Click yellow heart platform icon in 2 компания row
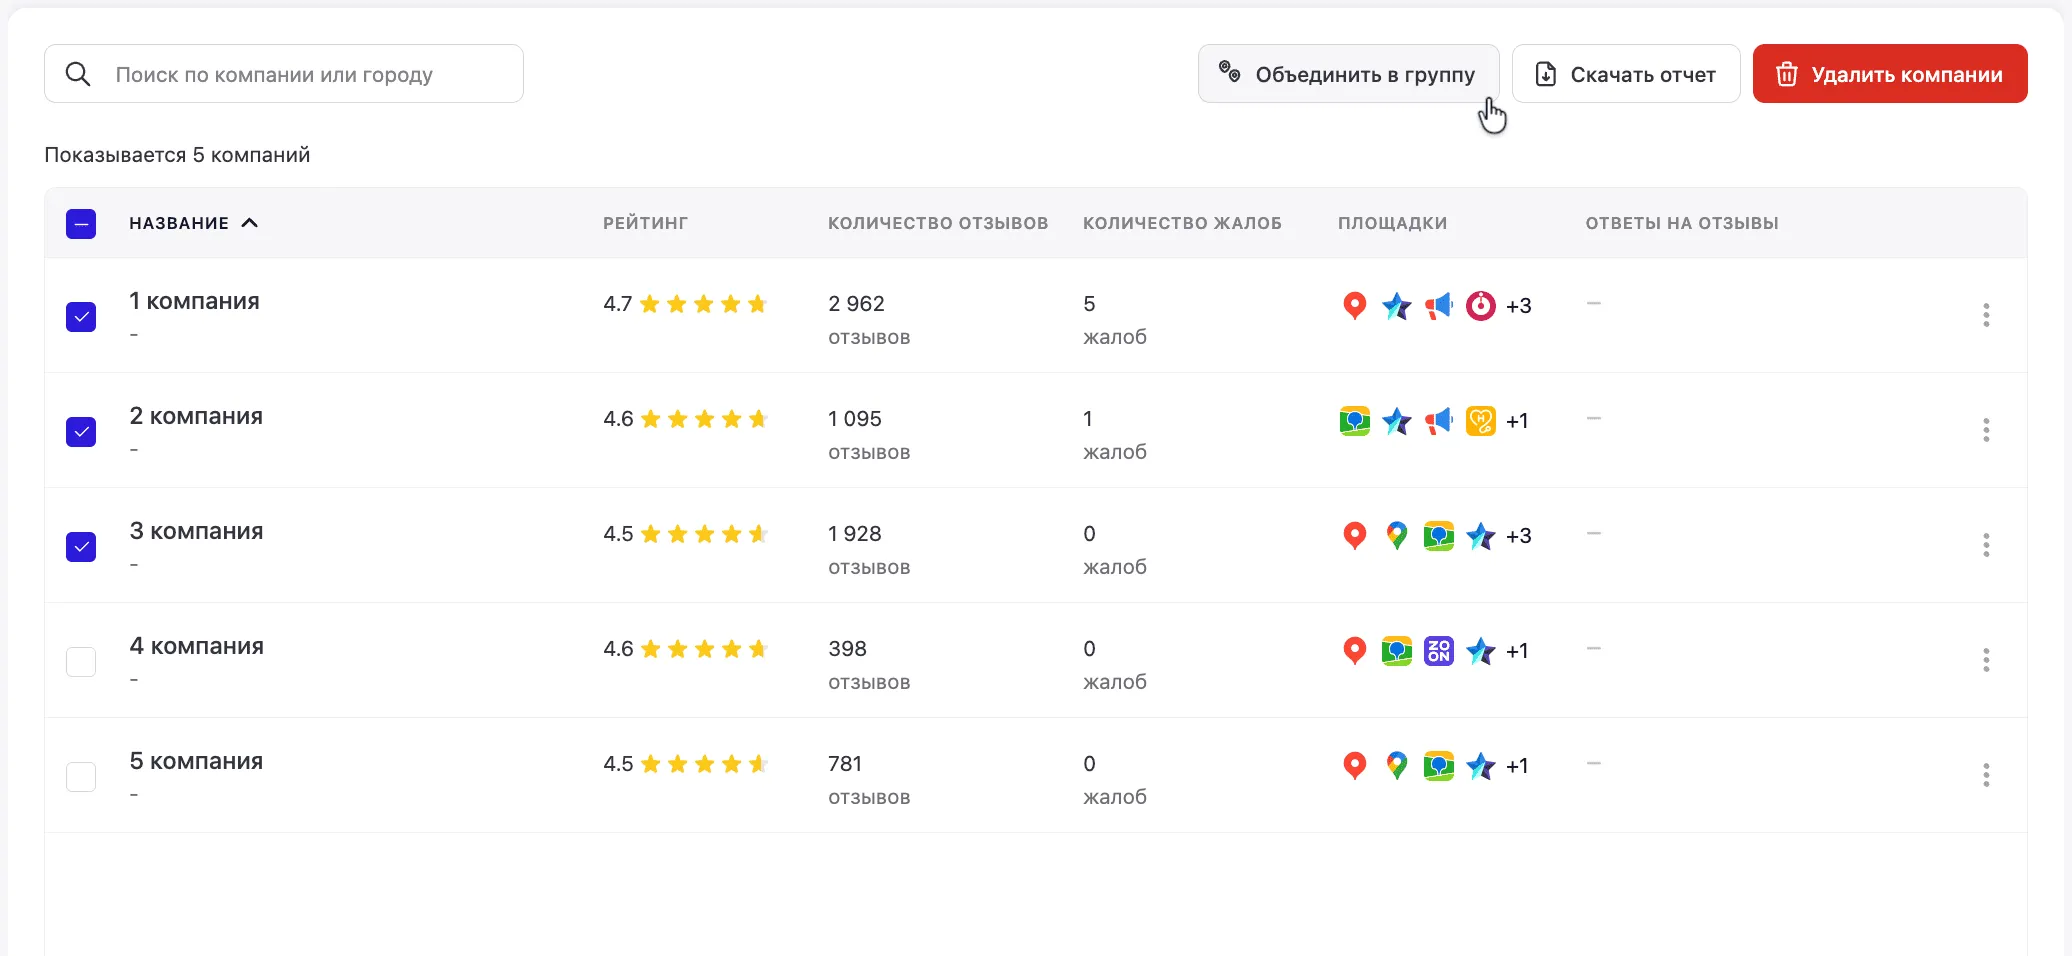The image size is (2072, 956). pos(1480,420)
